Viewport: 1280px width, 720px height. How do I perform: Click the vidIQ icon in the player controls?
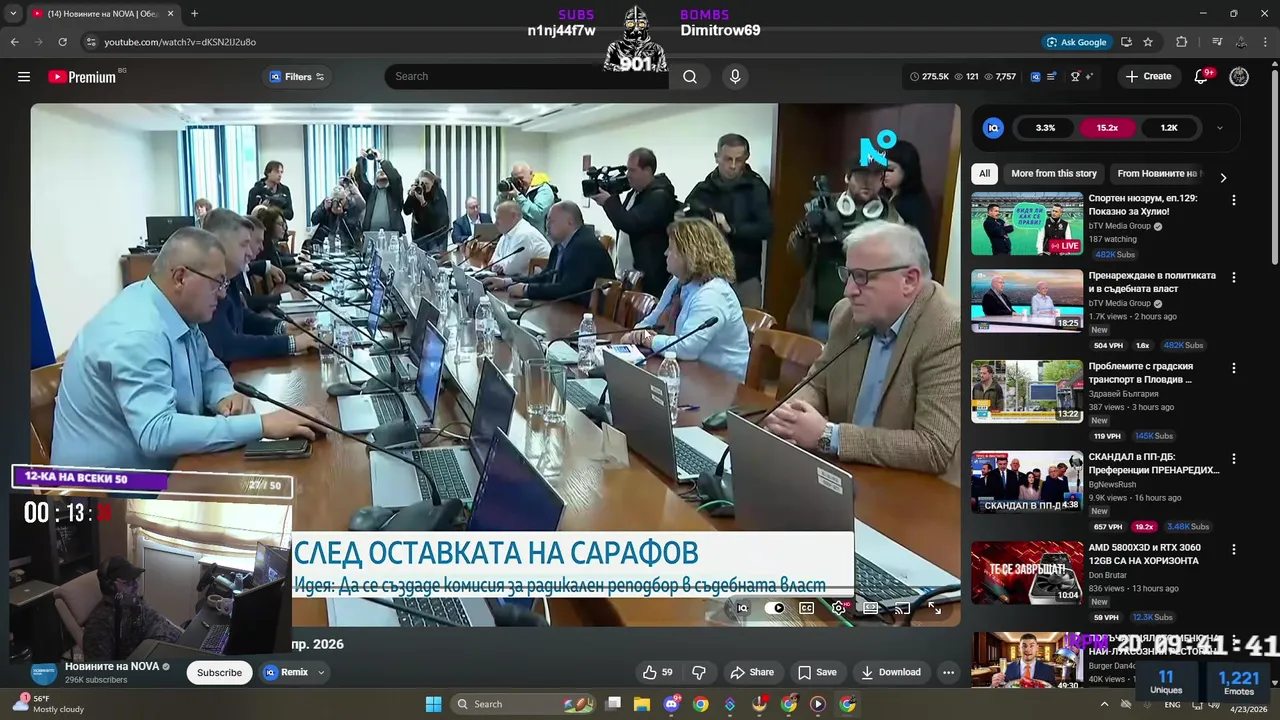742,608
